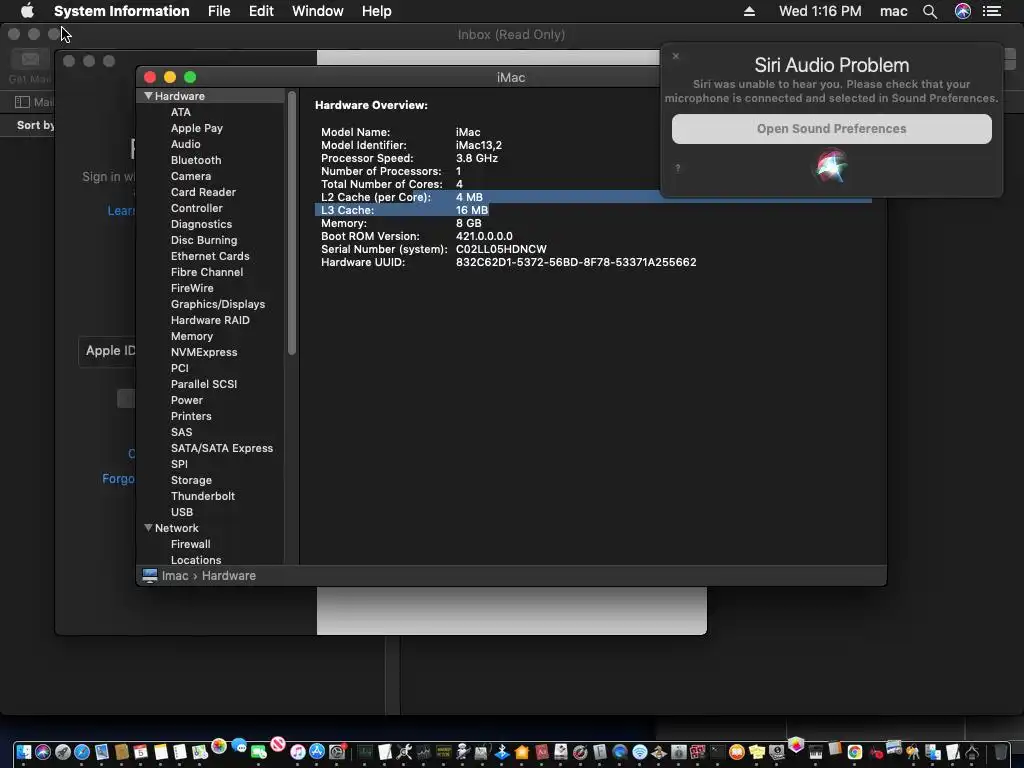The width and height of the screenshot is (1024, 768).
Task: Click the eject icon in the menu bar
Action: (749, 11)
